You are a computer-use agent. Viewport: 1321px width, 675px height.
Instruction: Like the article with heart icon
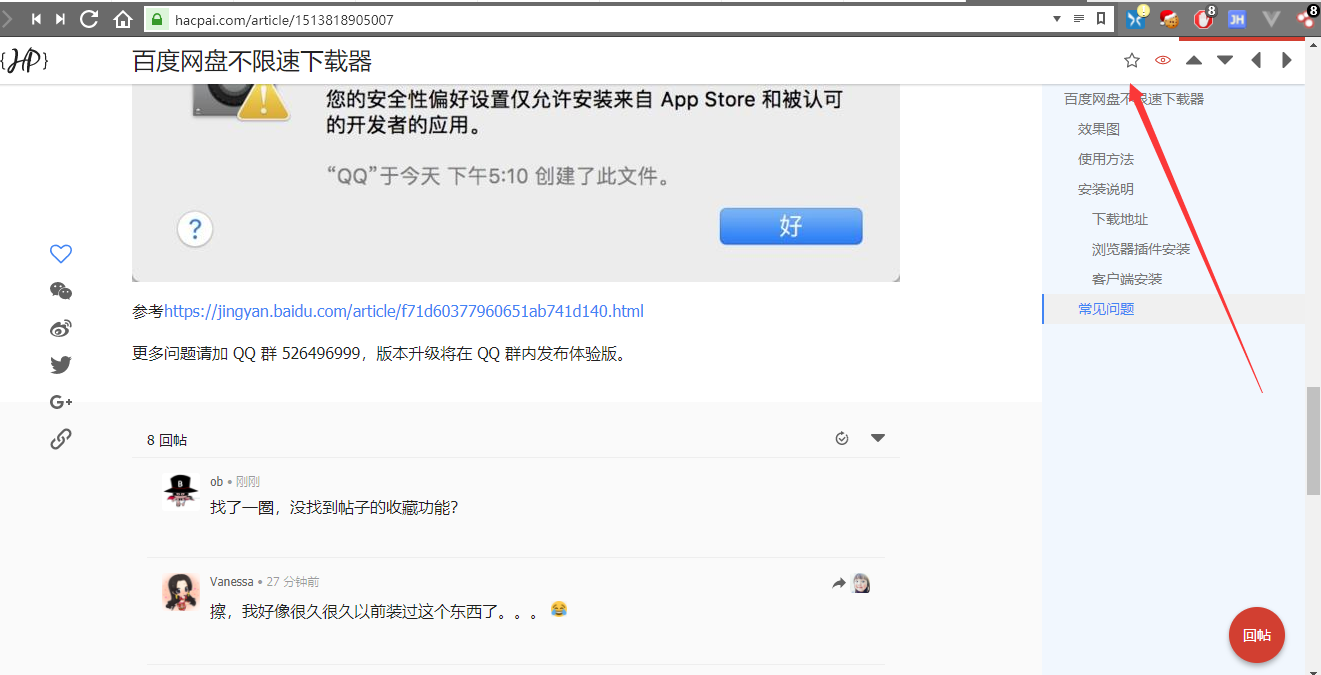[61, 254]
